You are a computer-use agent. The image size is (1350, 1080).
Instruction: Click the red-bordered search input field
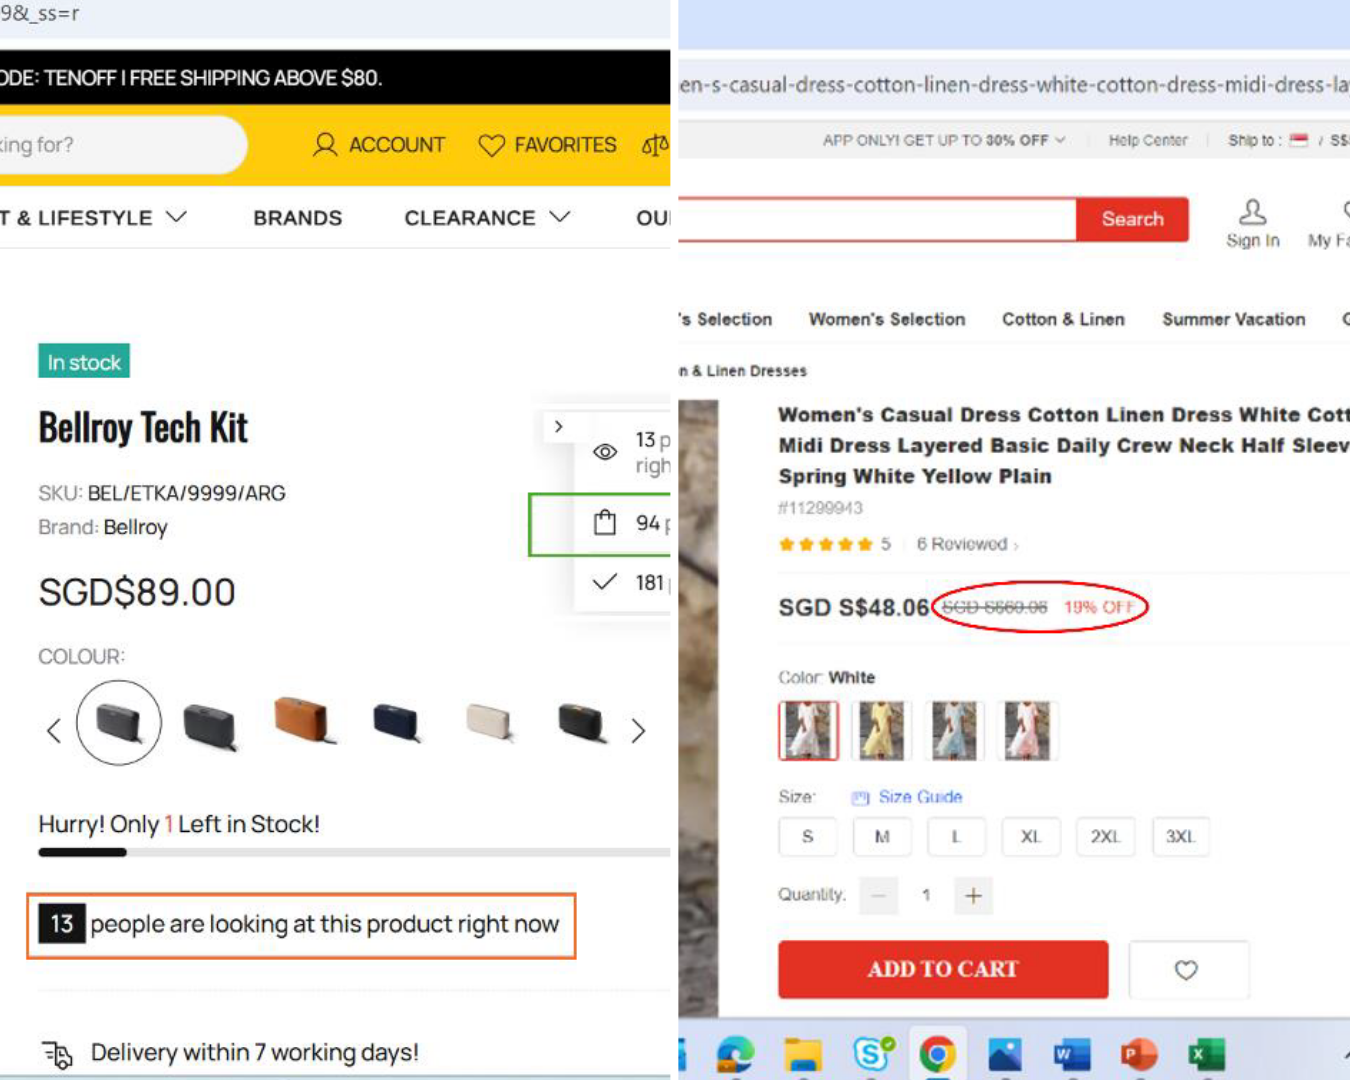point(877,219)
